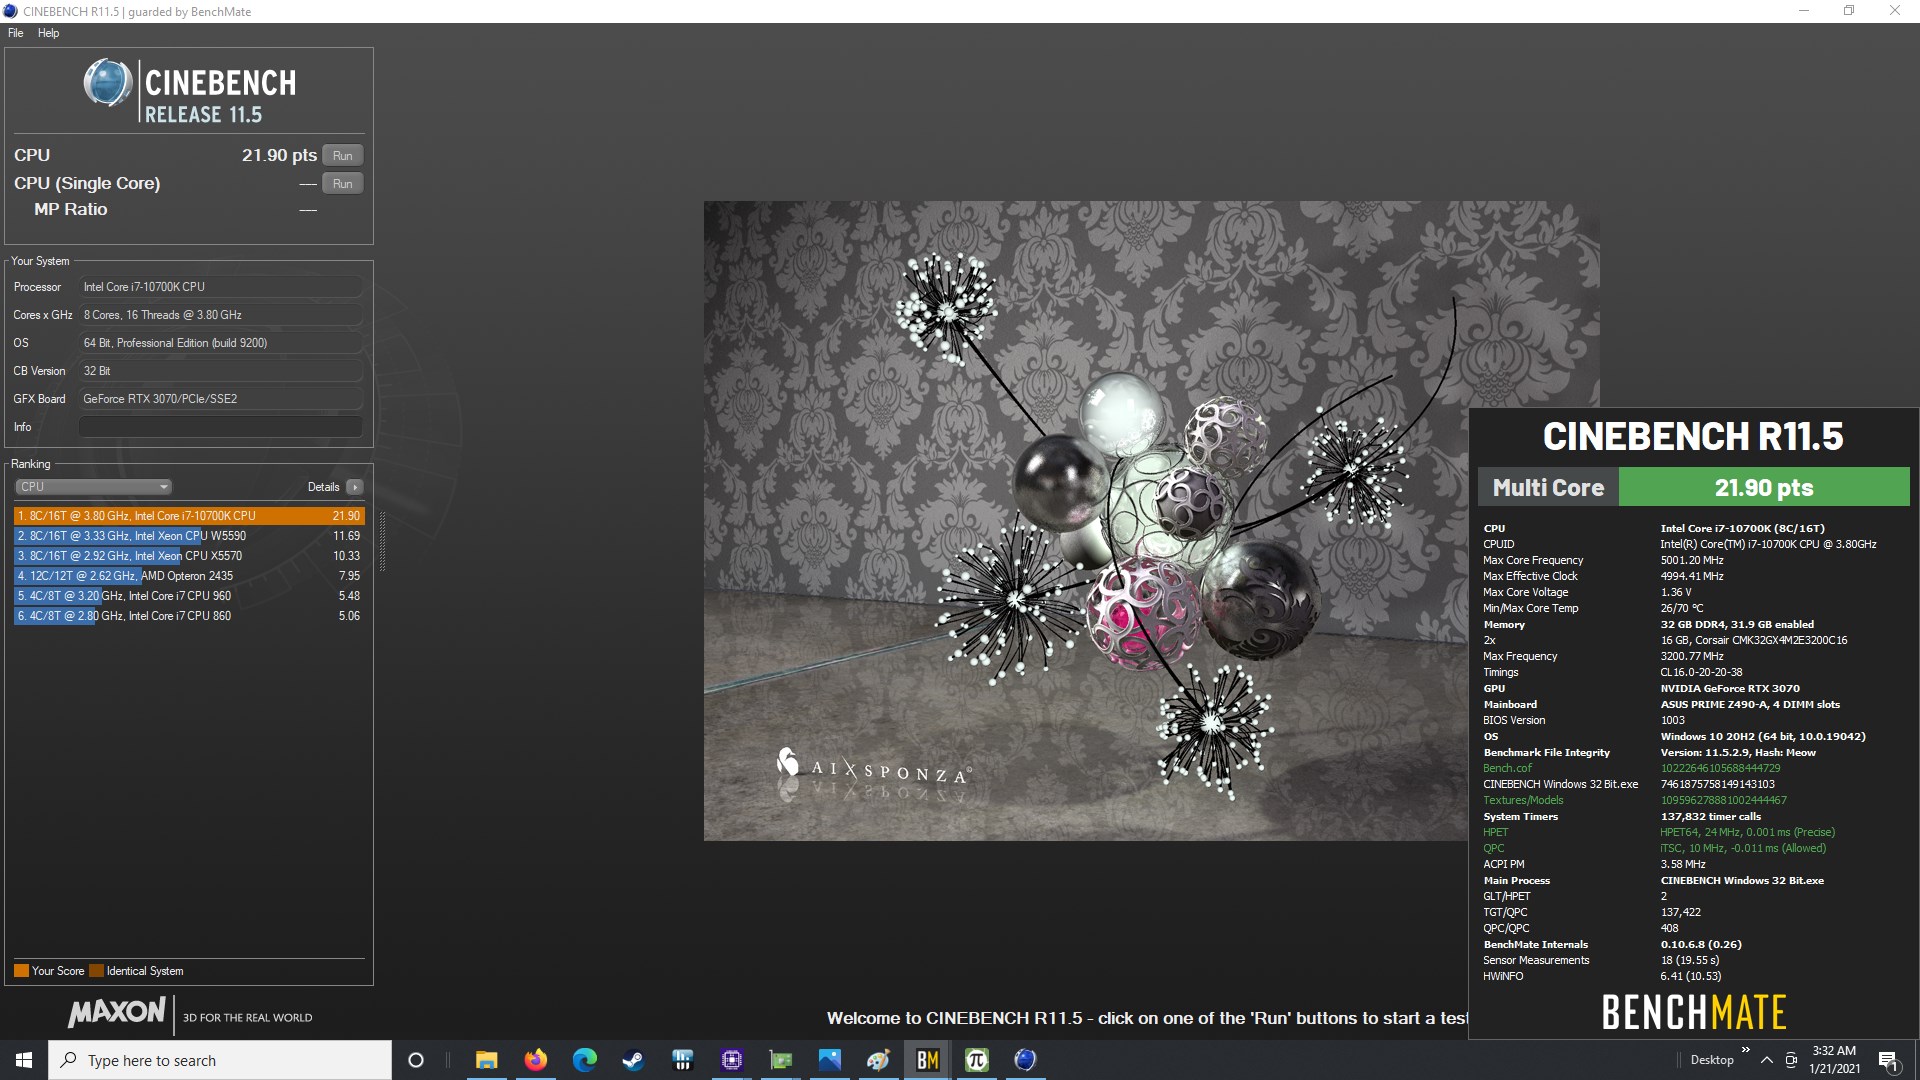Image resolution: width=1920 pixels, height=1080 pixels.
Task: Show hidden system tray icons
Action: pos(1767,1060)
